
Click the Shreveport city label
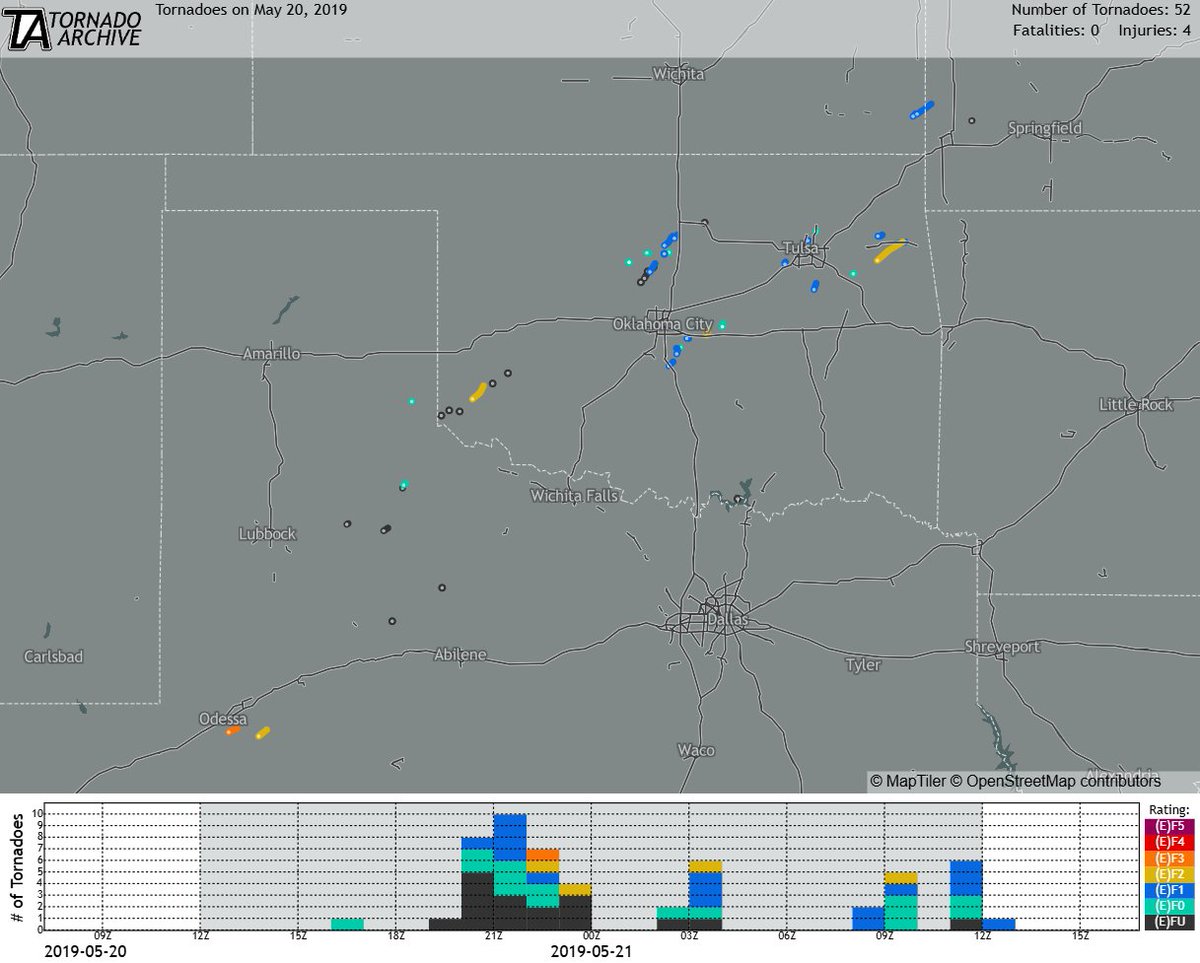click(1001, 647)
